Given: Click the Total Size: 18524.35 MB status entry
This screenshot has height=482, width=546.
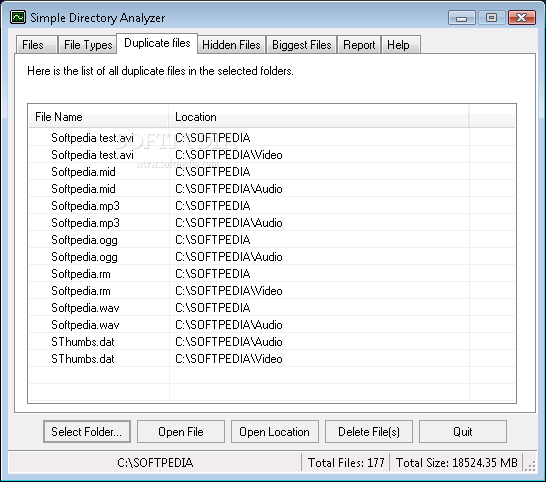Looking at the screenshot, I should [x=457, y=462].
